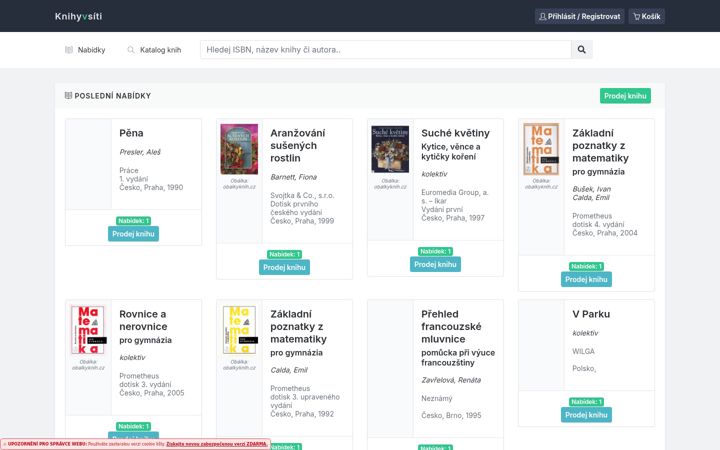The width and height of the screenshot is (720, 450).
Task: Open author Presler, Aleš
Action: point(140,152)
